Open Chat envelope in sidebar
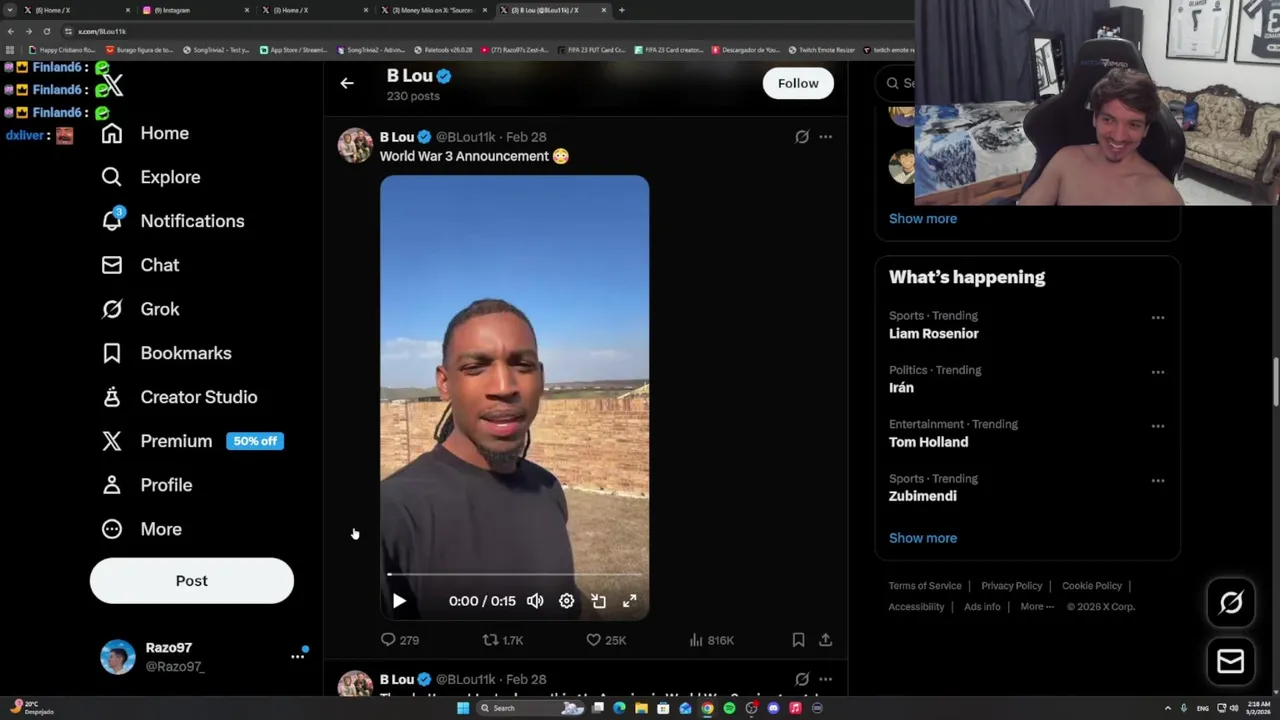Image resolution: width=1280 pixels, height=720 pixels. click(140, 265)
